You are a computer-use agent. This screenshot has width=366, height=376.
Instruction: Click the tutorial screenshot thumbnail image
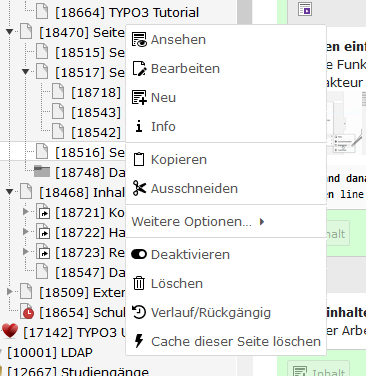click(x=346, y=123)
